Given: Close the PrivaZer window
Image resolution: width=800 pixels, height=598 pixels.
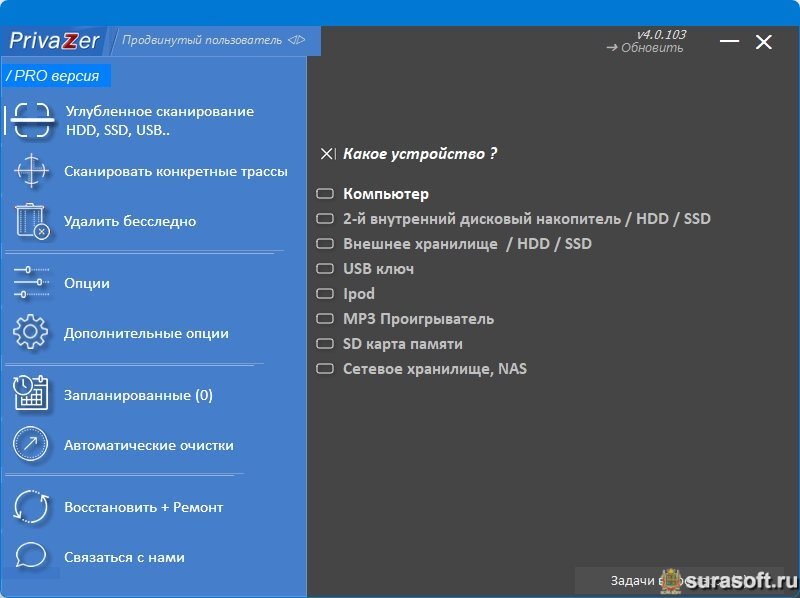Looking at the screenshot, I should 763,42.
